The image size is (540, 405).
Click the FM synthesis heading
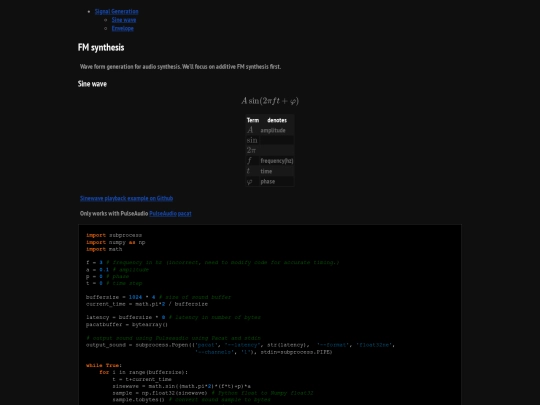(101, 48)
